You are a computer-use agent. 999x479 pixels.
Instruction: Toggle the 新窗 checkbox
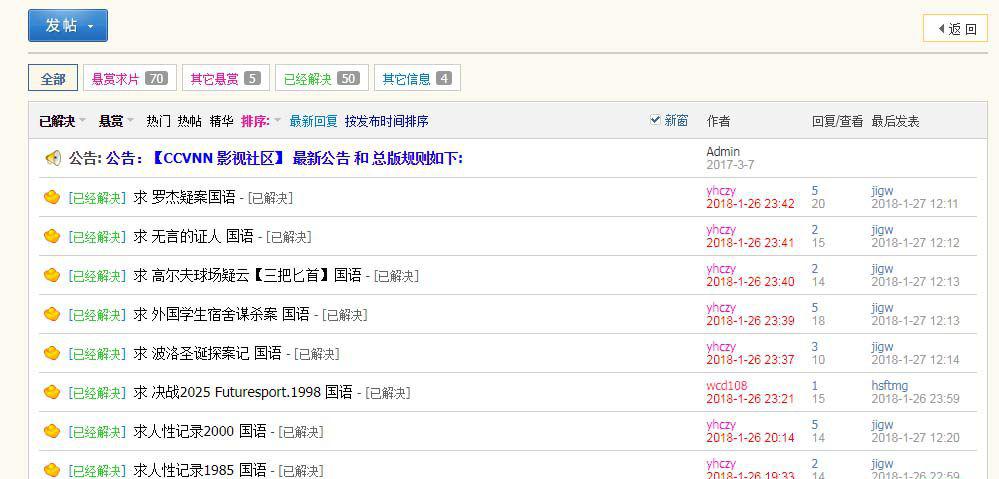(x=655, y=120)
